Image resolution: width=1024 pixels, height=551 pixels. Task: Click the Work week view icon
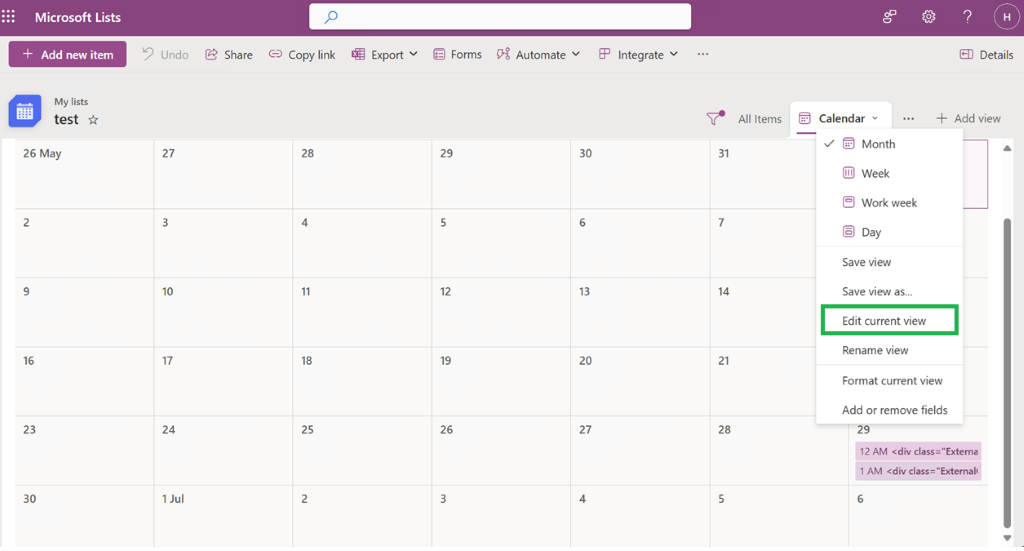tap(848, 202)
